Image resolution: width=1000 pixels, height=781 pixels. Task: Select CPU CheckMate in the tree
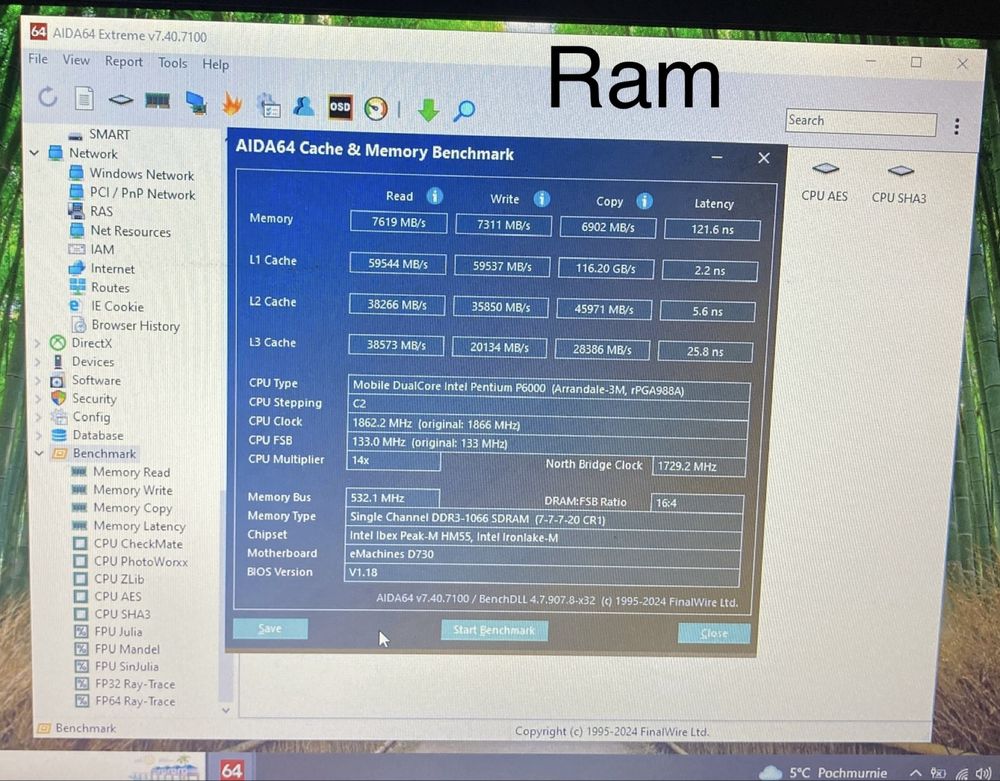coord(138,544)
